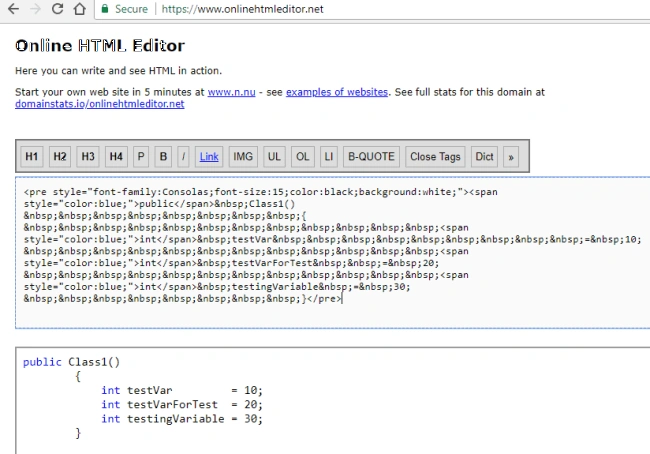The width and height of the screenshot is (650, 454).
Task: Click 'testingVariable' in the preview output
Action: tap(176, 419)
